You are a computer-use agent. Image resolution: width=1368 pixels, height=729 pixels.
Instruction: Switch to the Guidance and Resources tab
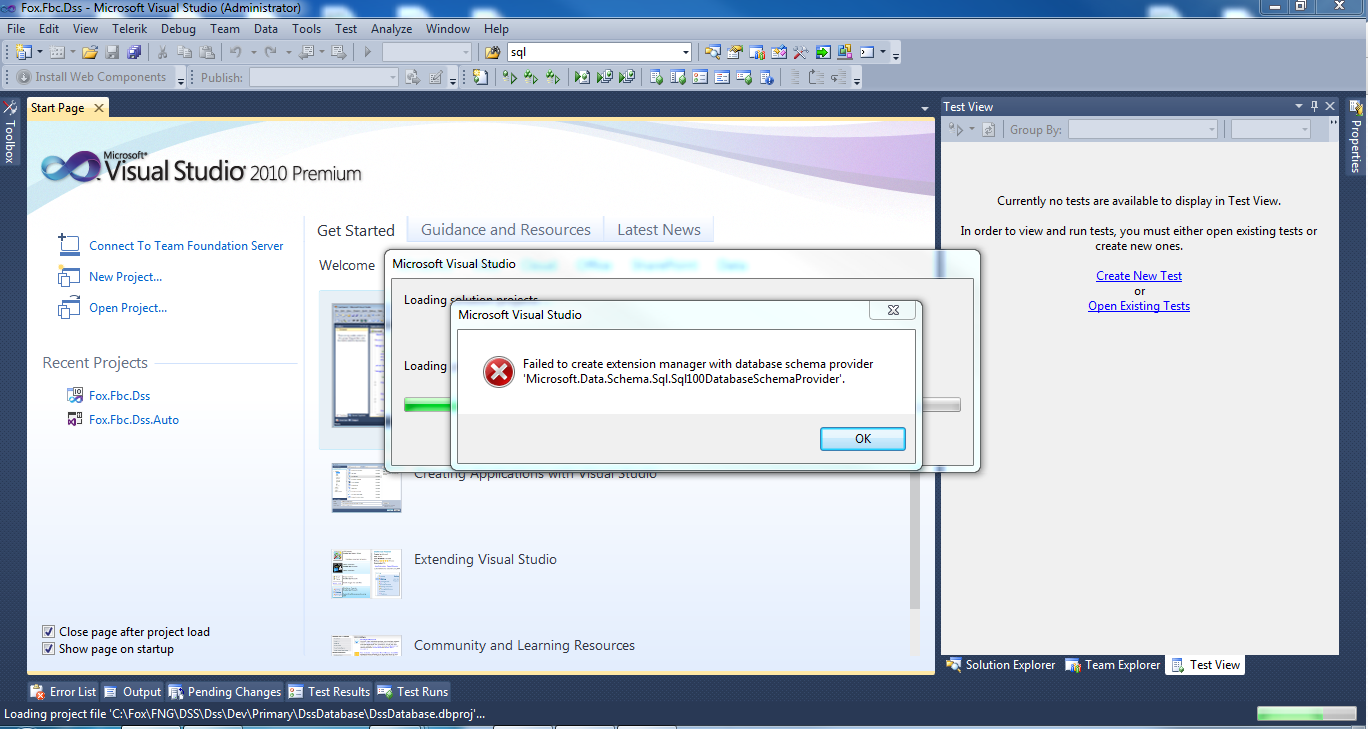pos(505,230)
